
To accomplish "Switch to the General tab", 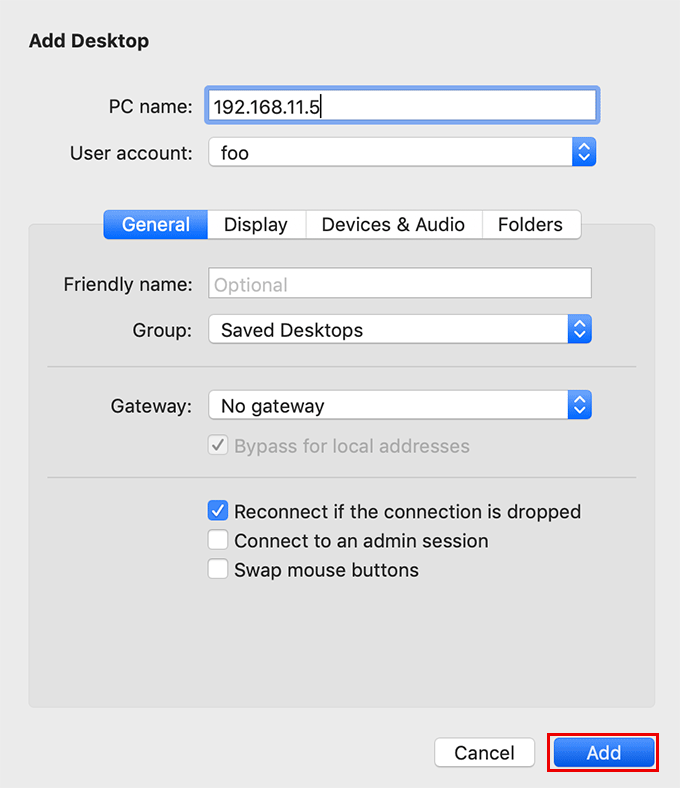I will (156, 225).
